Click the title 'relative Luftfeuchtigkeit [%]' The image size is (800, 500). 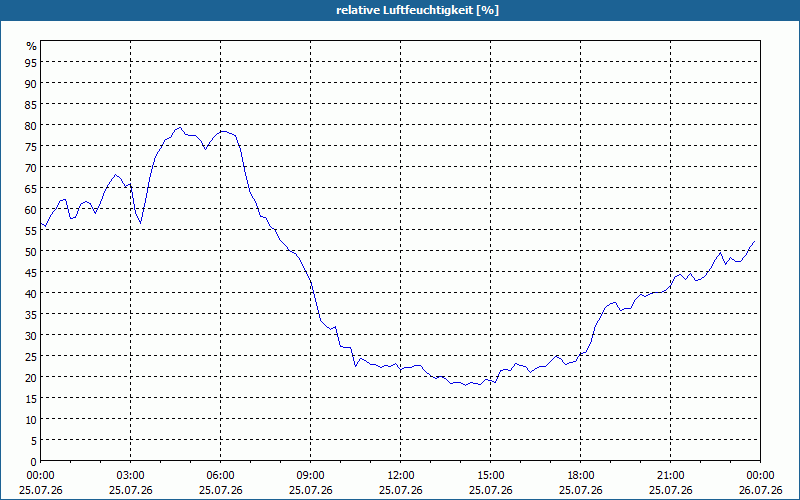(417, 10)
